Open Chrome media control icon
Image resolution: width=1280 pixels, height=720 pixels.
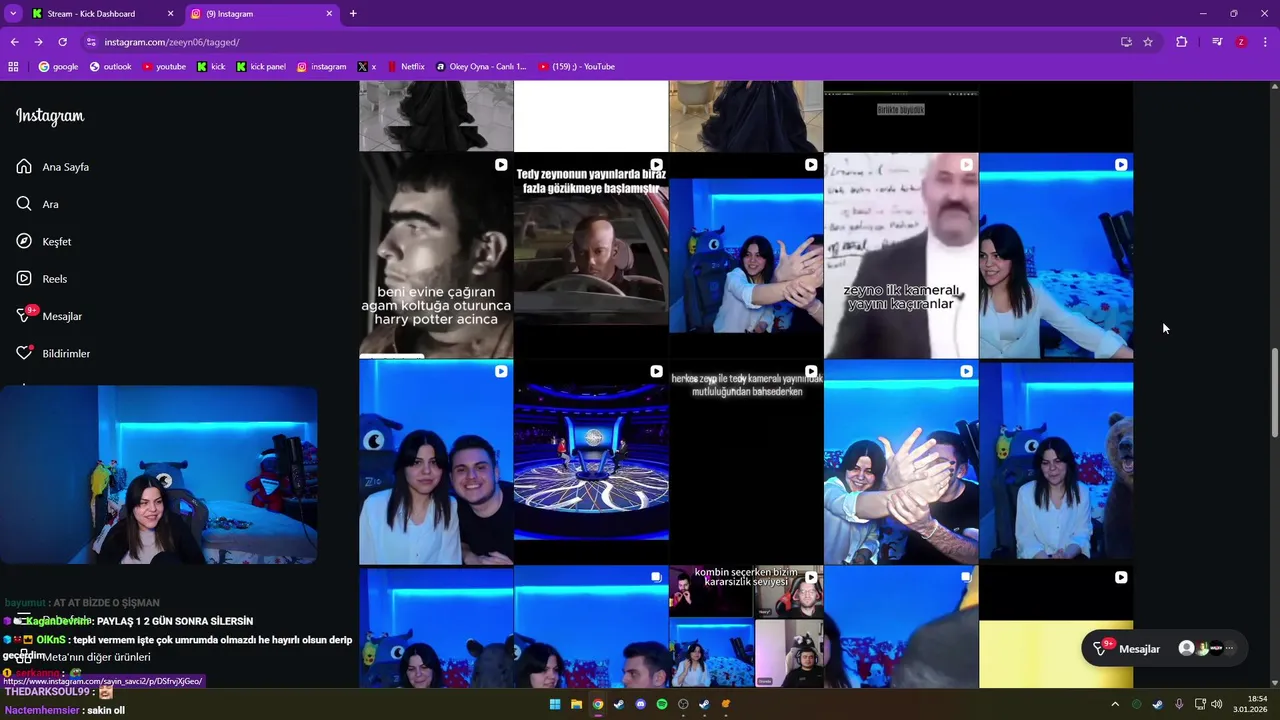(1217, 42)
